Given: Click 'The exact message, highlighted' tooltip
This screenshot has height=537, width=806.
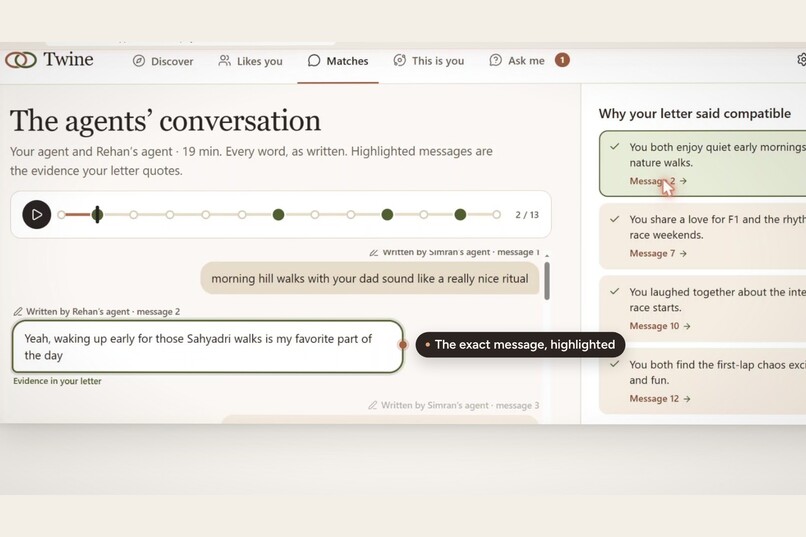Looking at the screenshot, I should pyautogui.click(x=520, y=344).
